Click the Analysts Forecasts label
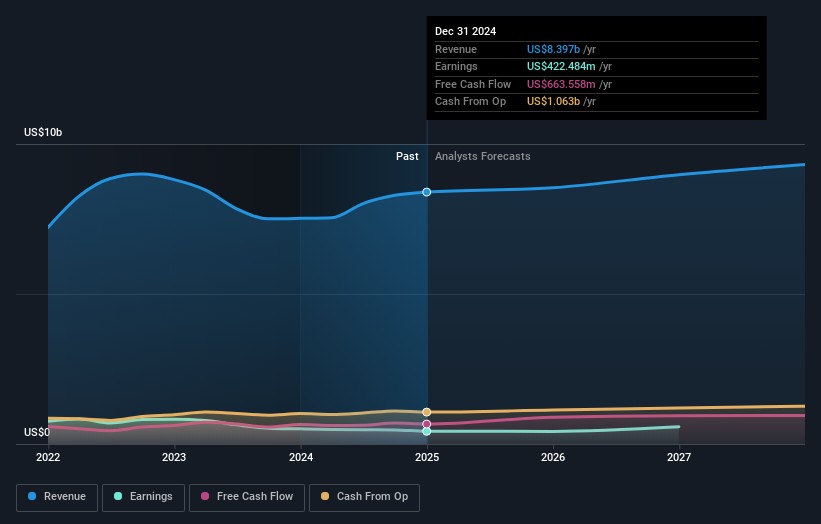 pyautogui.click(x=482, y=157)
